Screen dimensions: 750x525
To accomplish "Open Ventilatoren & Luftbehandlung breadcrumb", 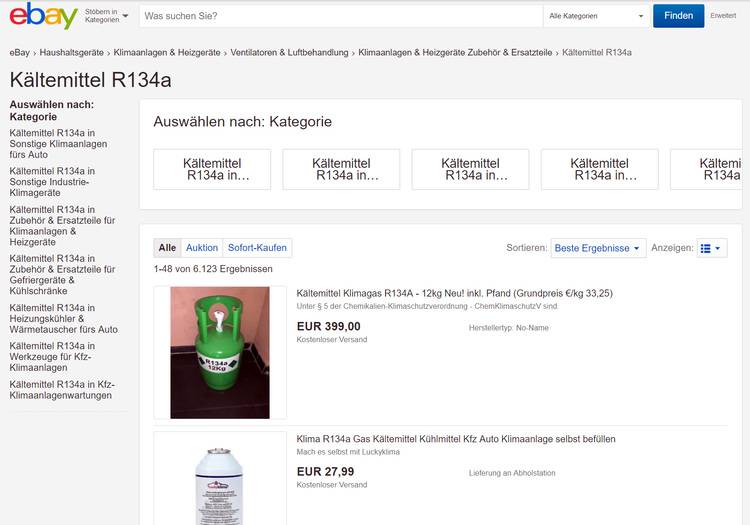I will 288,52.
